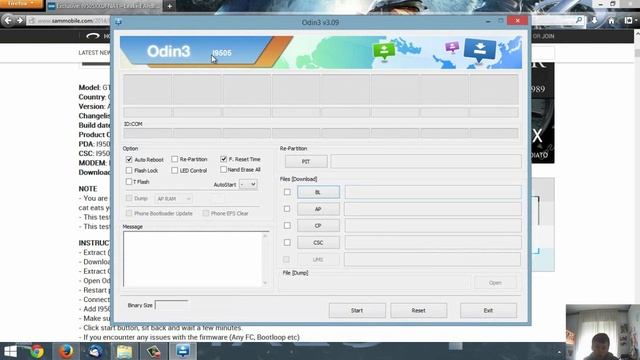Click the CSC file button
Viewport: 640px width, 360px height.
tap(318, 242)
